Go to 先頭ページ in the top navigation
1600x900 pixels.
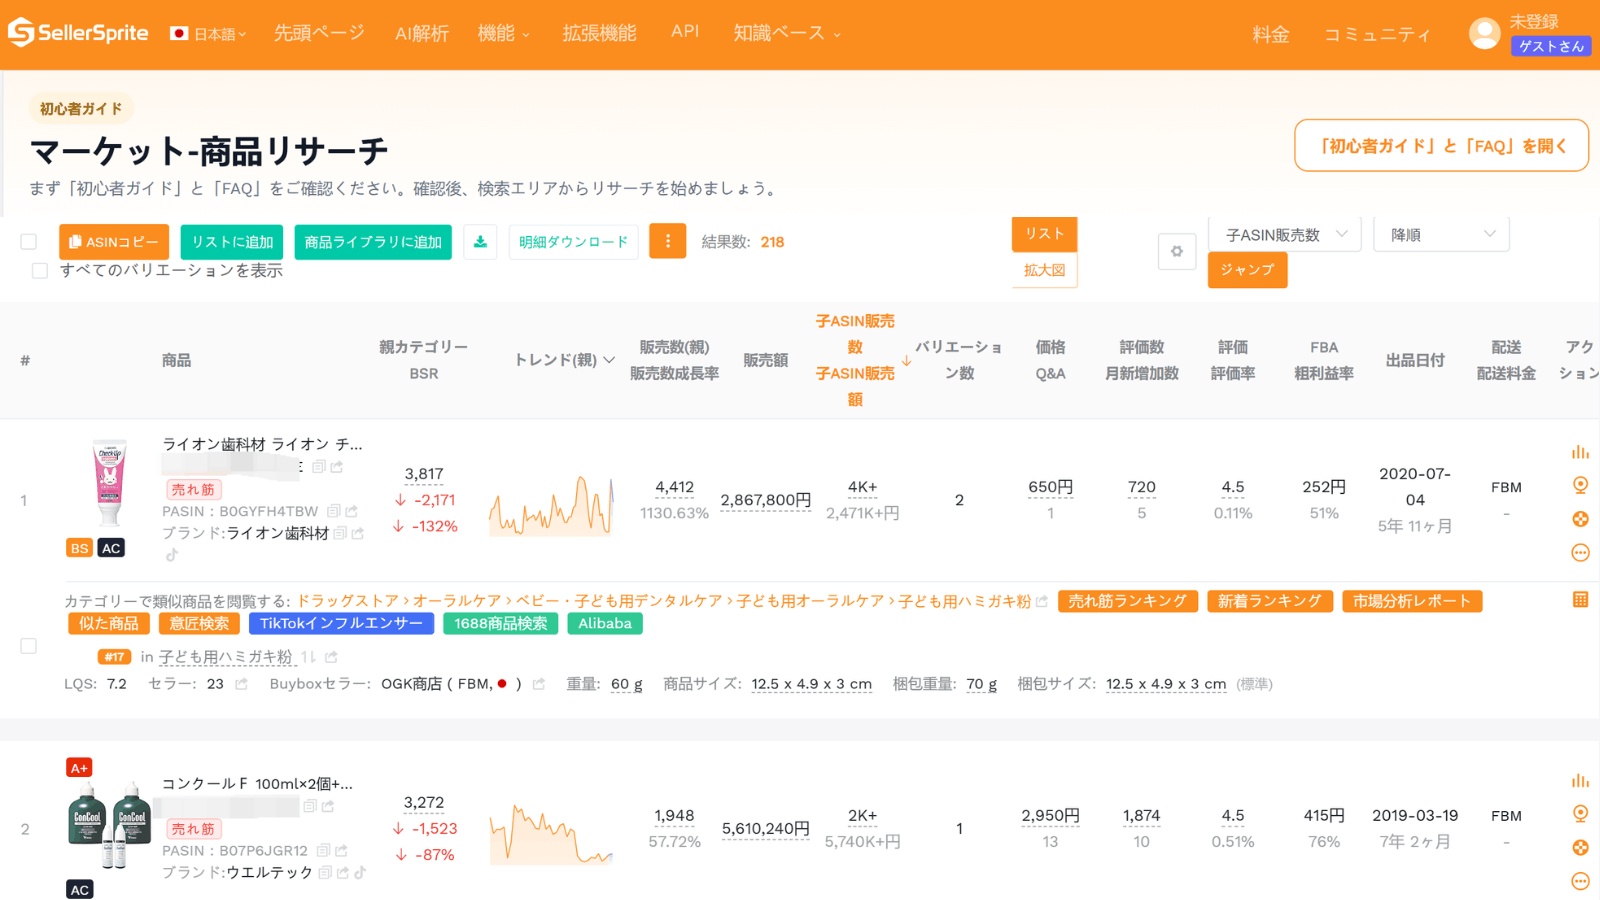(x=319, y=33)
